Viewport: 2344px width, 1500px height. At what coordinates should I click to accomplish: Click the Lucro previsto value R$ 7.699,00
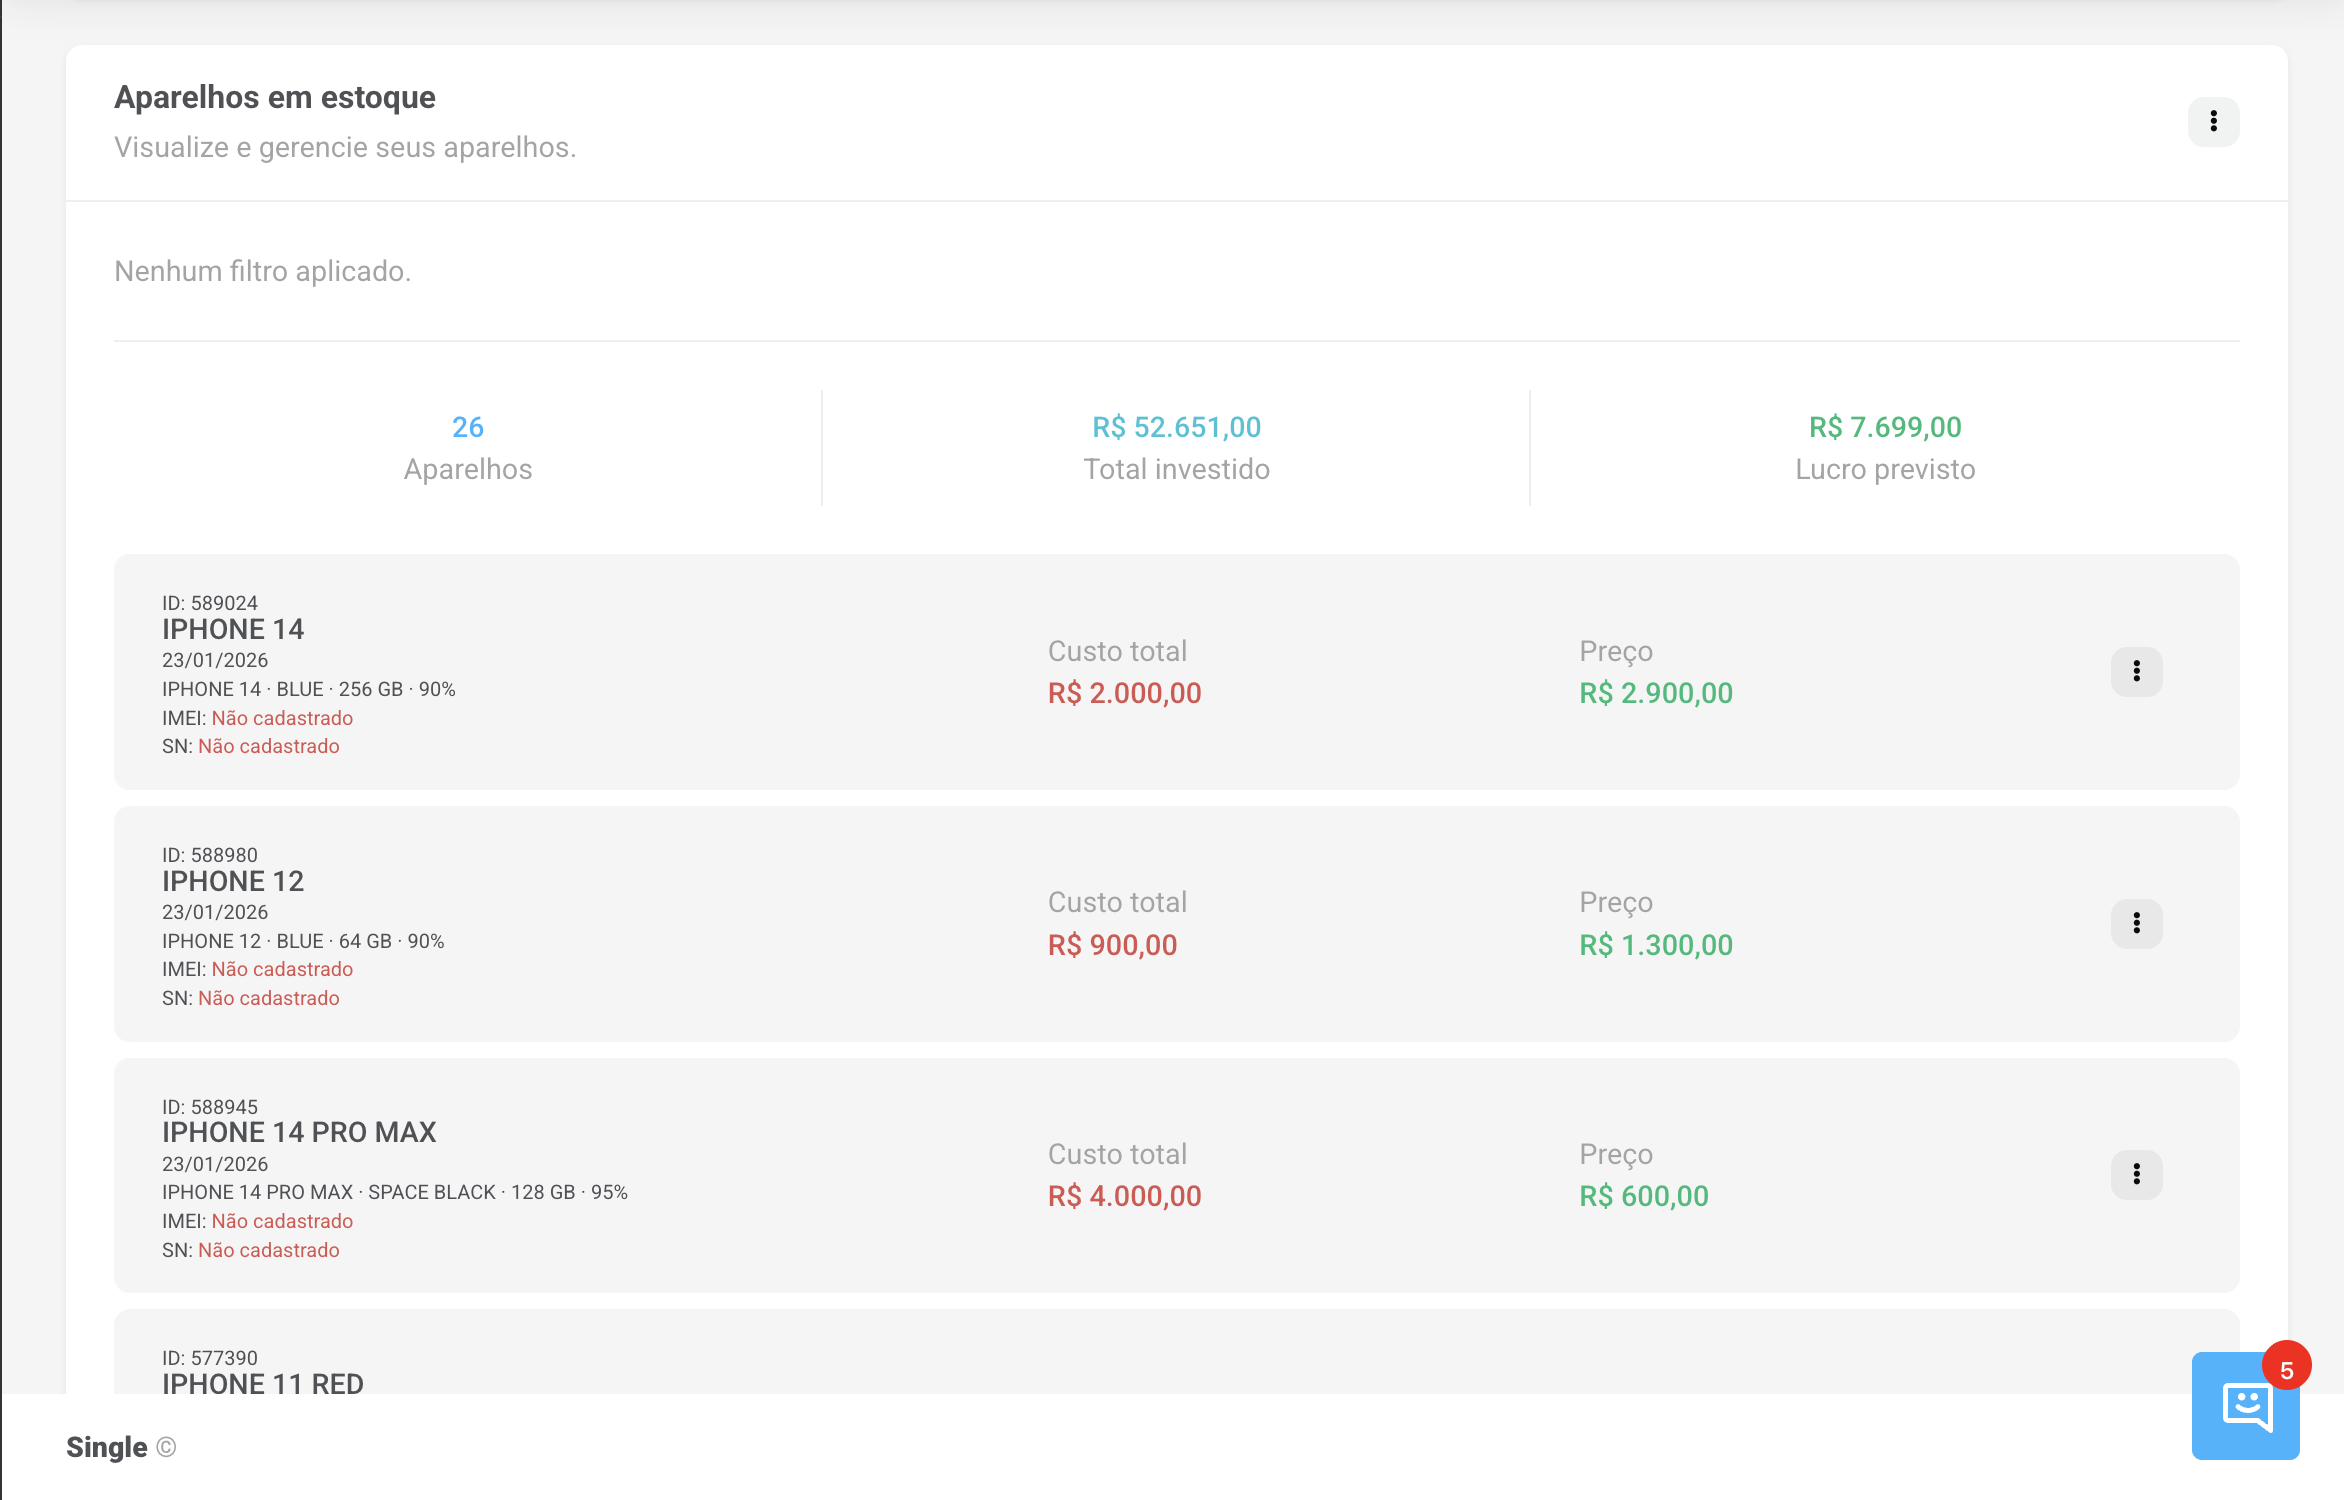point(1885,427)
